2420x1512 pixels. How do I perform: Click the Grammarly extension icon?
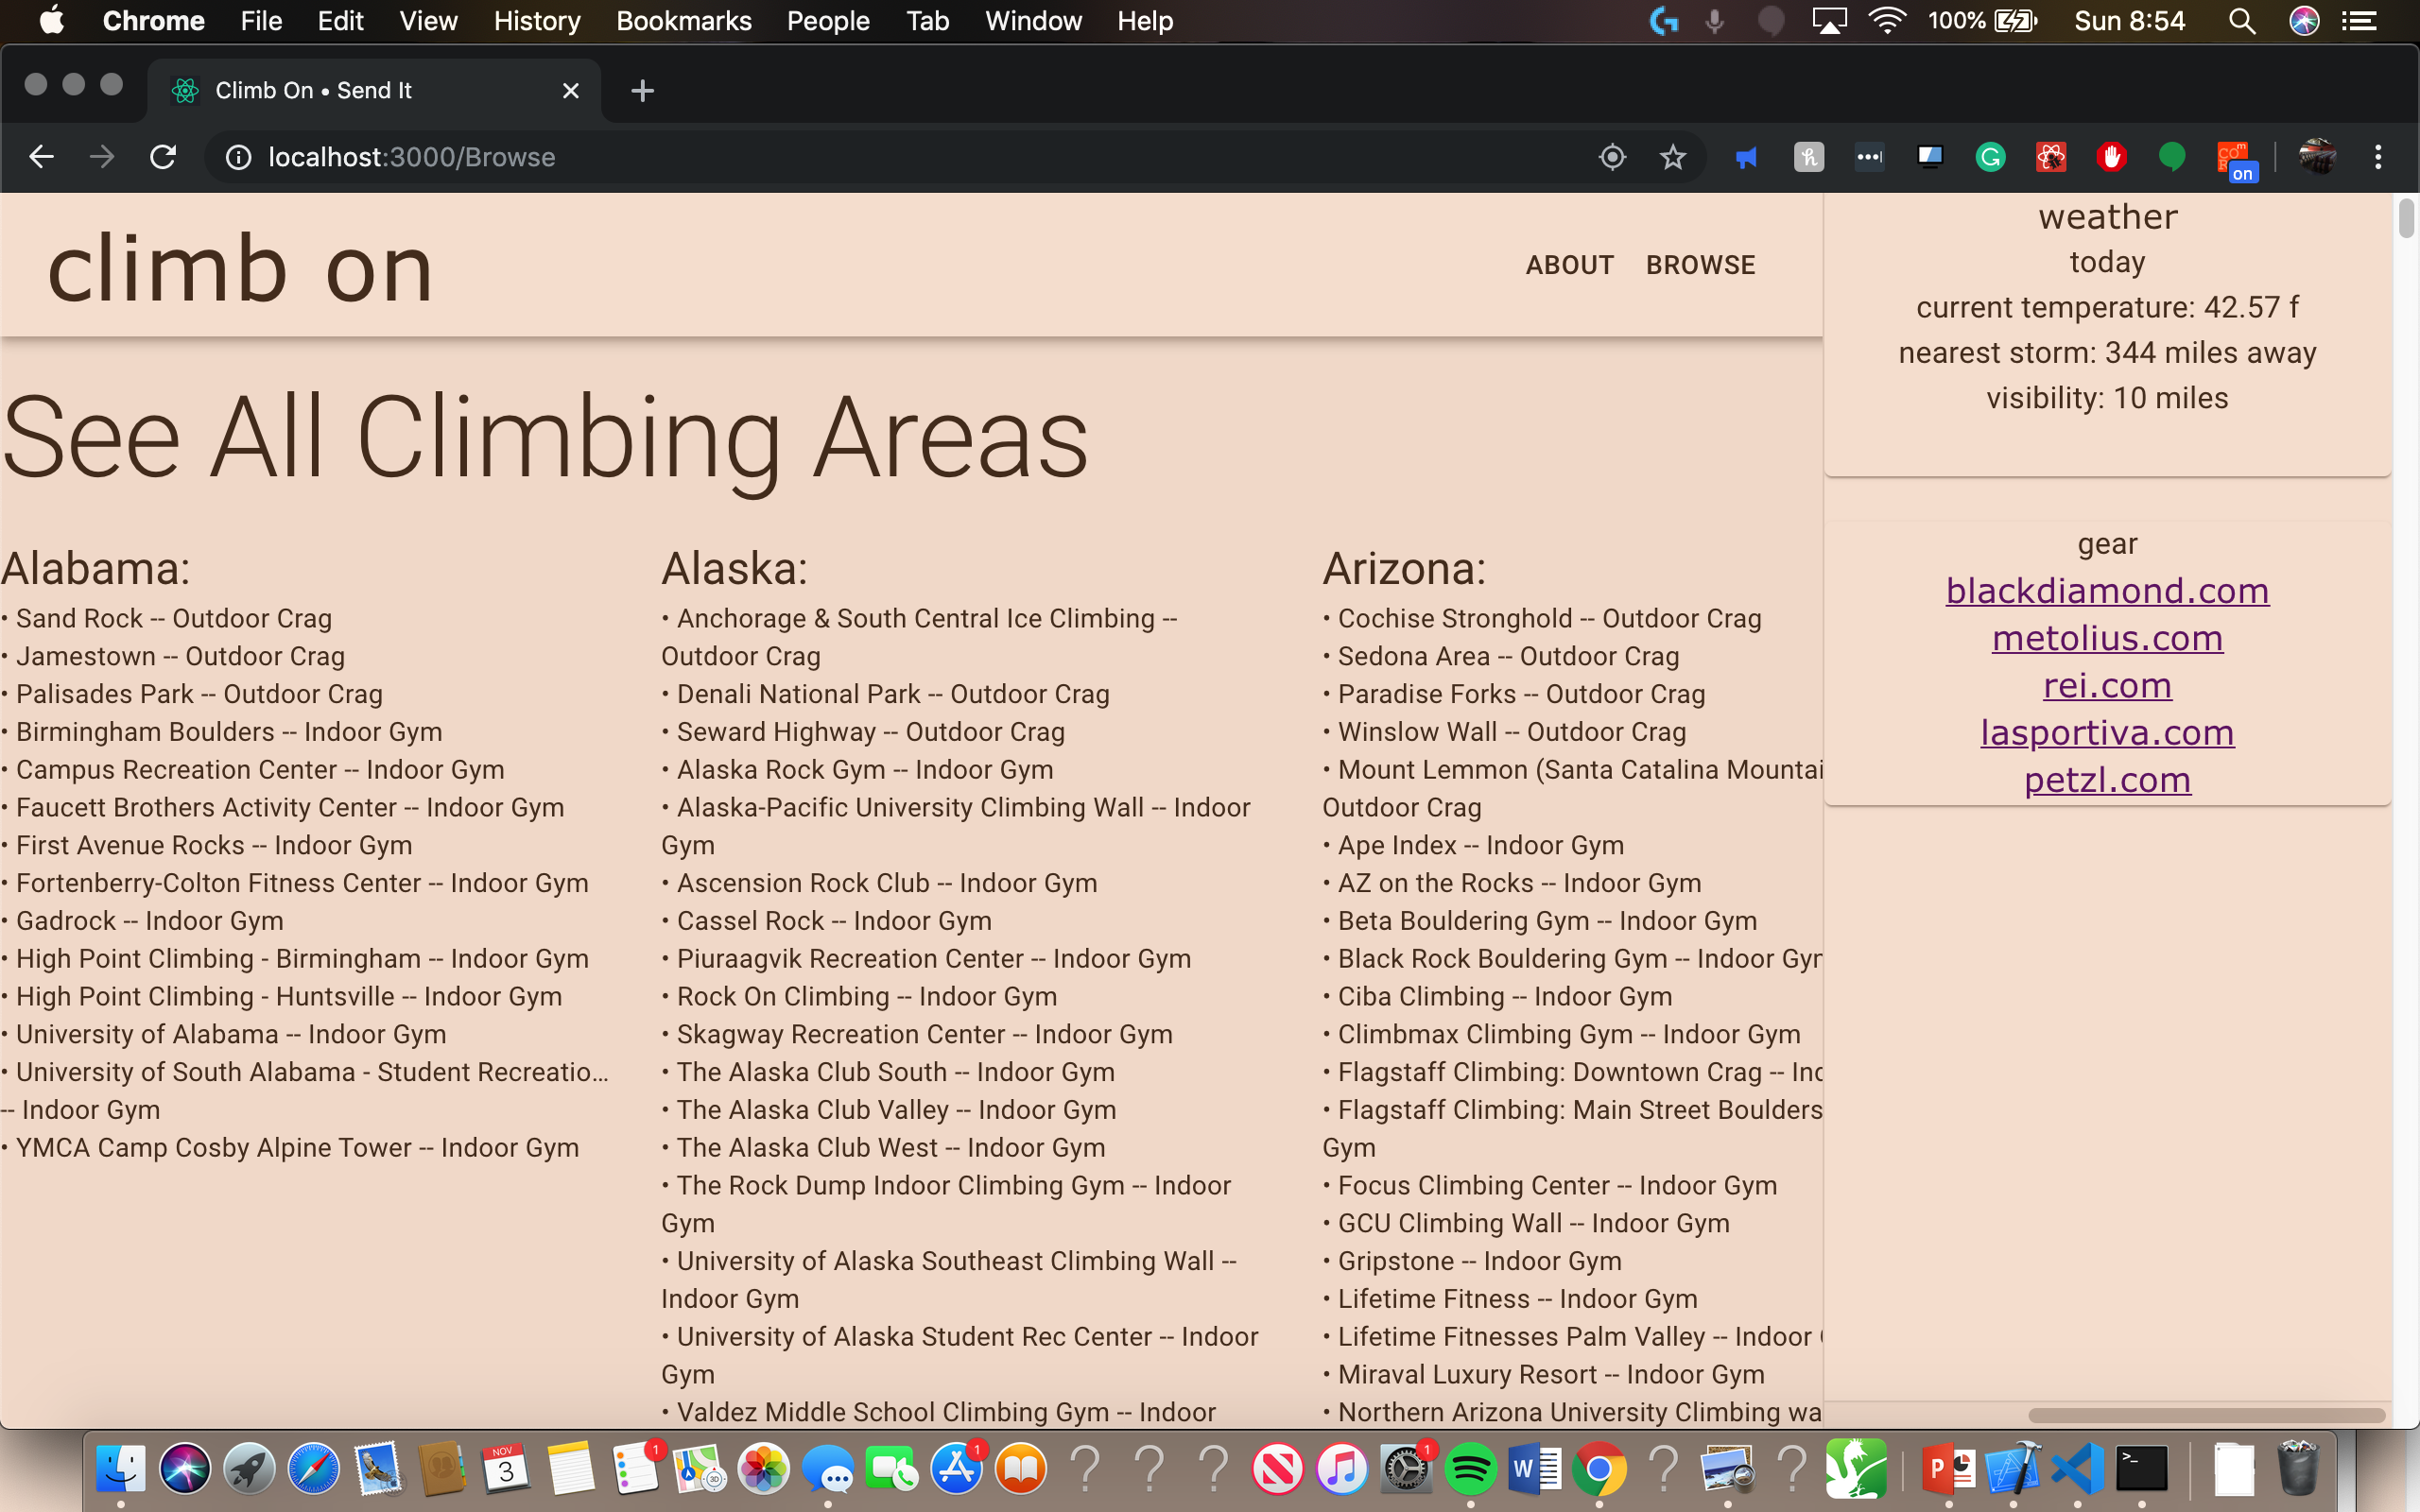click(1990, 157)
